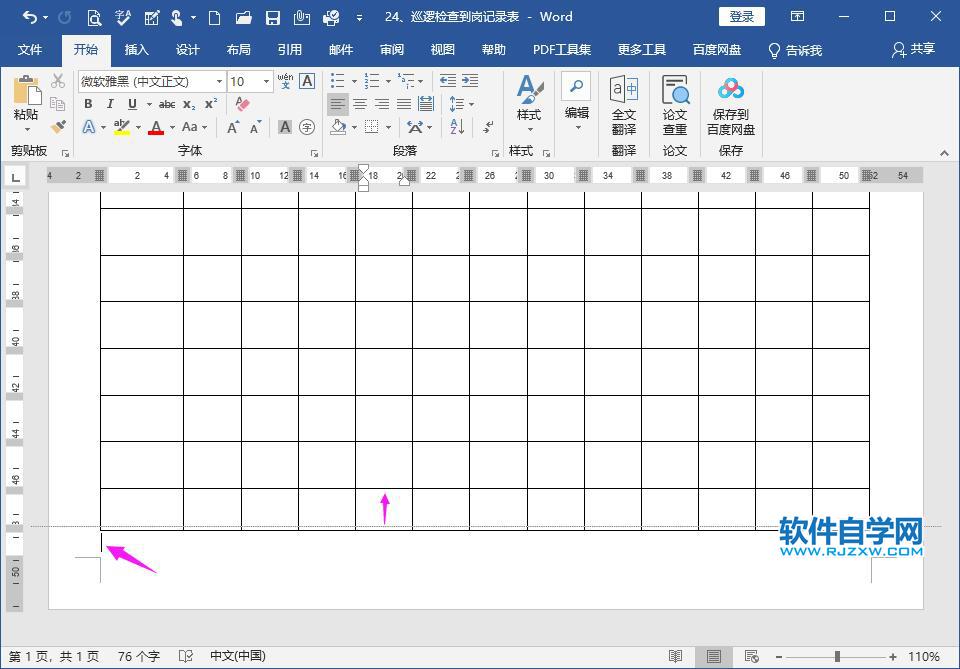Open the font size dropdown
The height and width of the screenshot is (669, 960).
[x=267, y=81]
